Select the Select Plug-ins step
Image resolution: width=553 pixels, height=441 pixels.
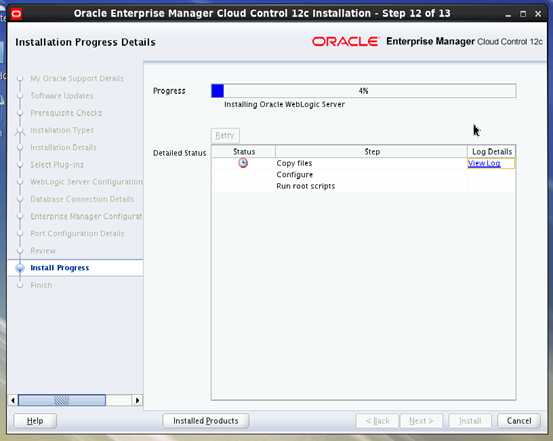pos(57,164)
